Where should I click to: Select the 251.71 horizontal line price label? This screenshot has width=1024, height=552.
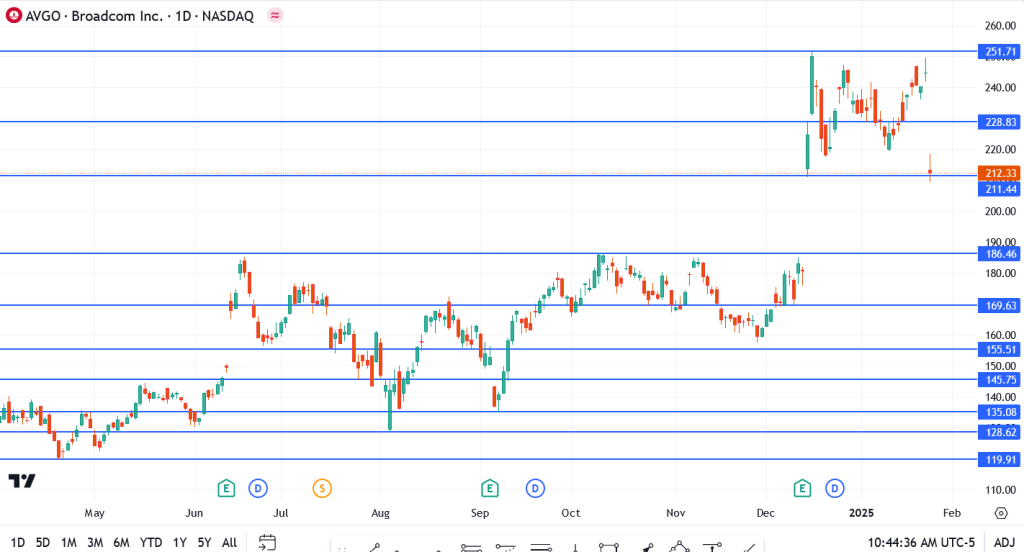(1000, 51)
